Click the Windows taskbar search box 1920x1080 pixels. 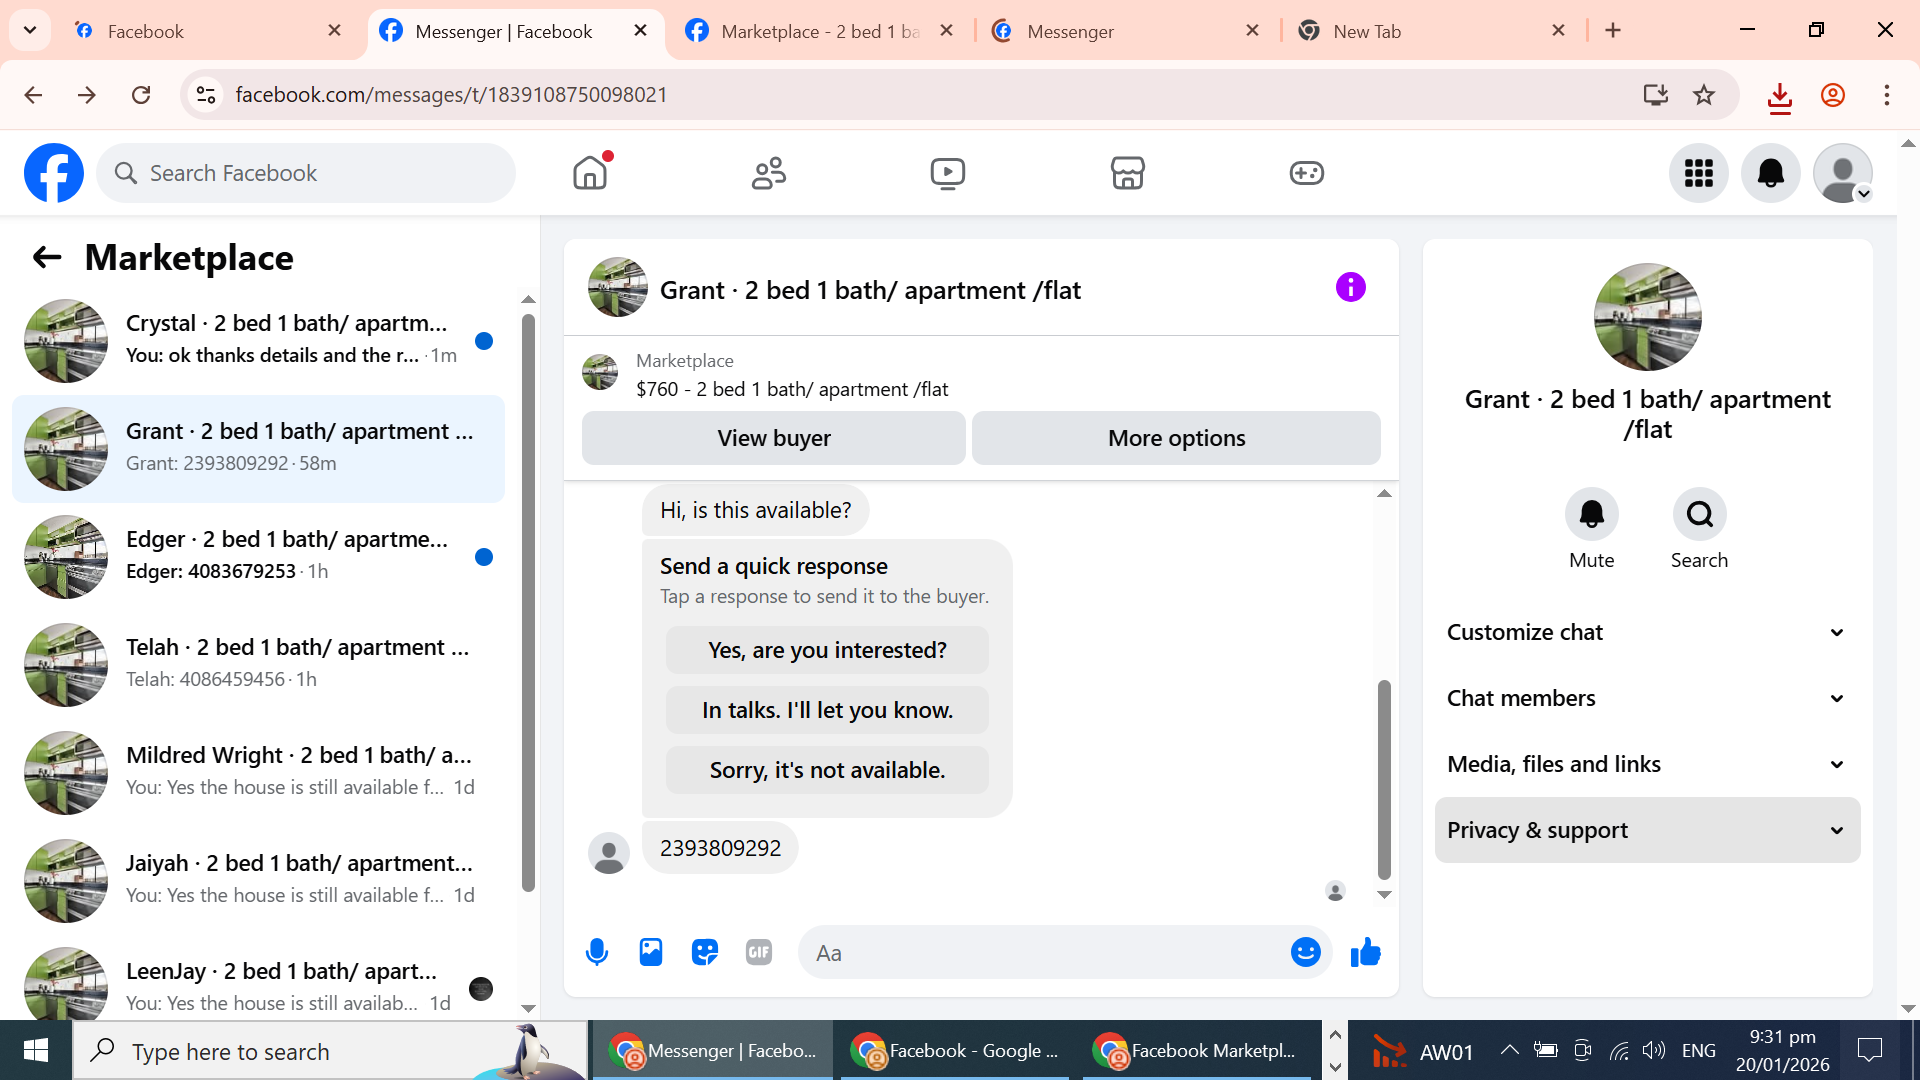click(330, 1050)
